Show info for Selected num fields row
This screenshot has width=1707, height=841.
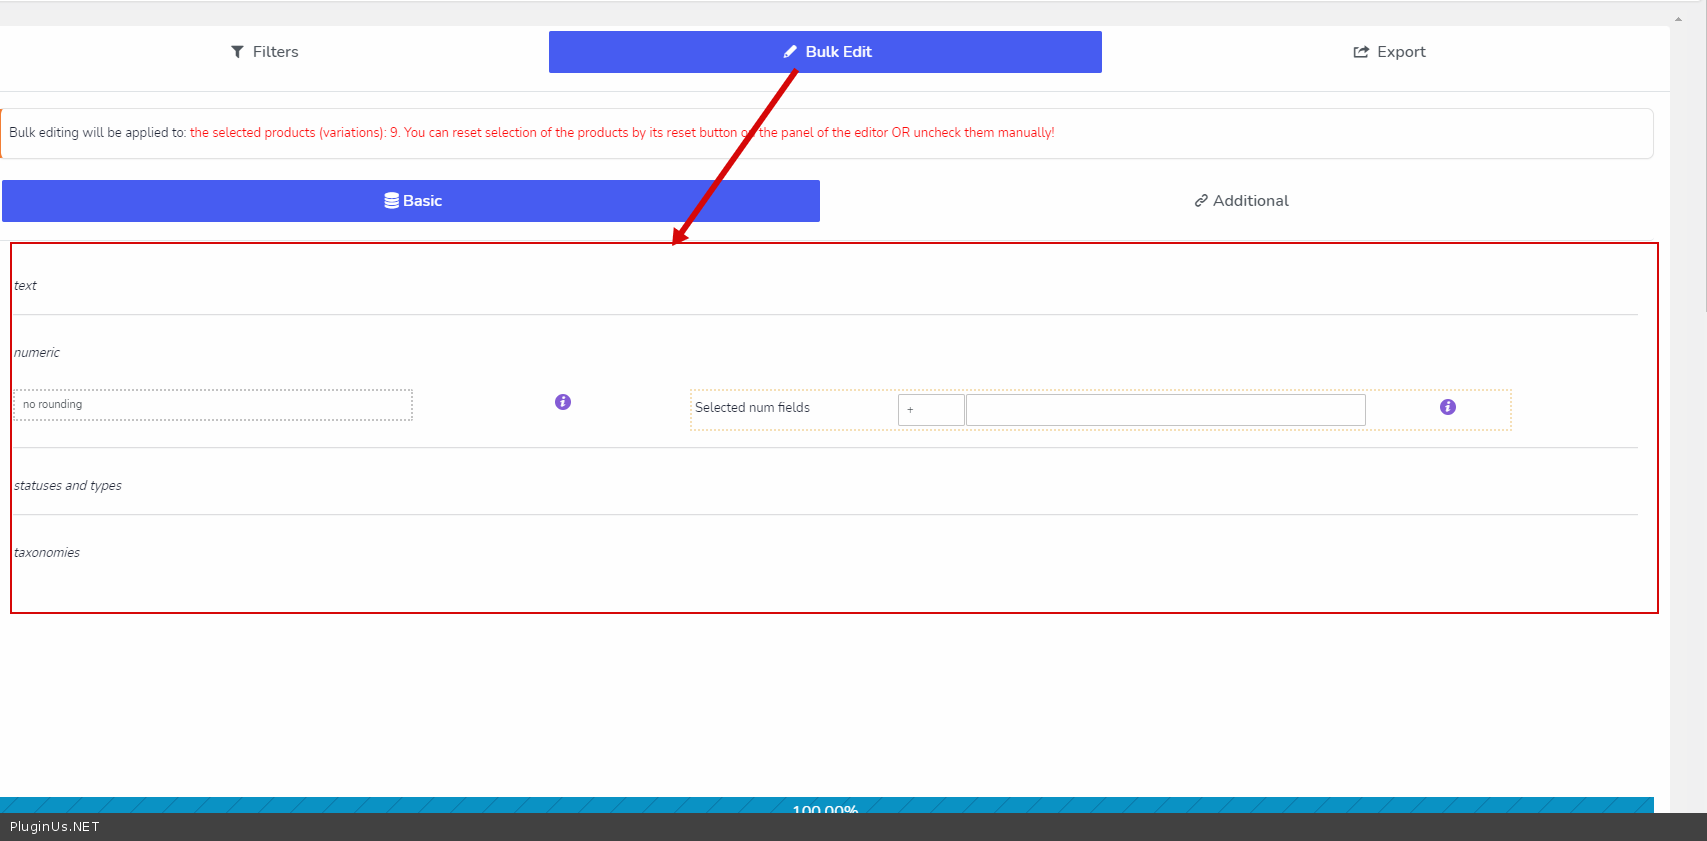[x=1447, y=407]
